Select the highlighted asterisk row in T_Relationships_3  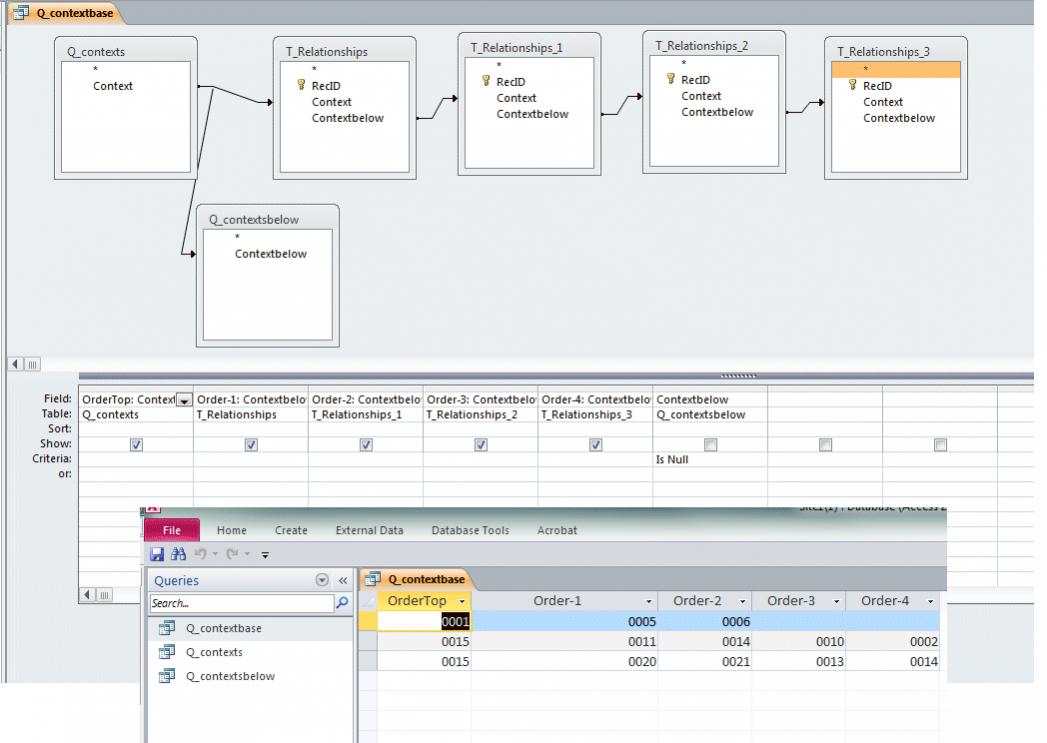[x=895, y=69]
